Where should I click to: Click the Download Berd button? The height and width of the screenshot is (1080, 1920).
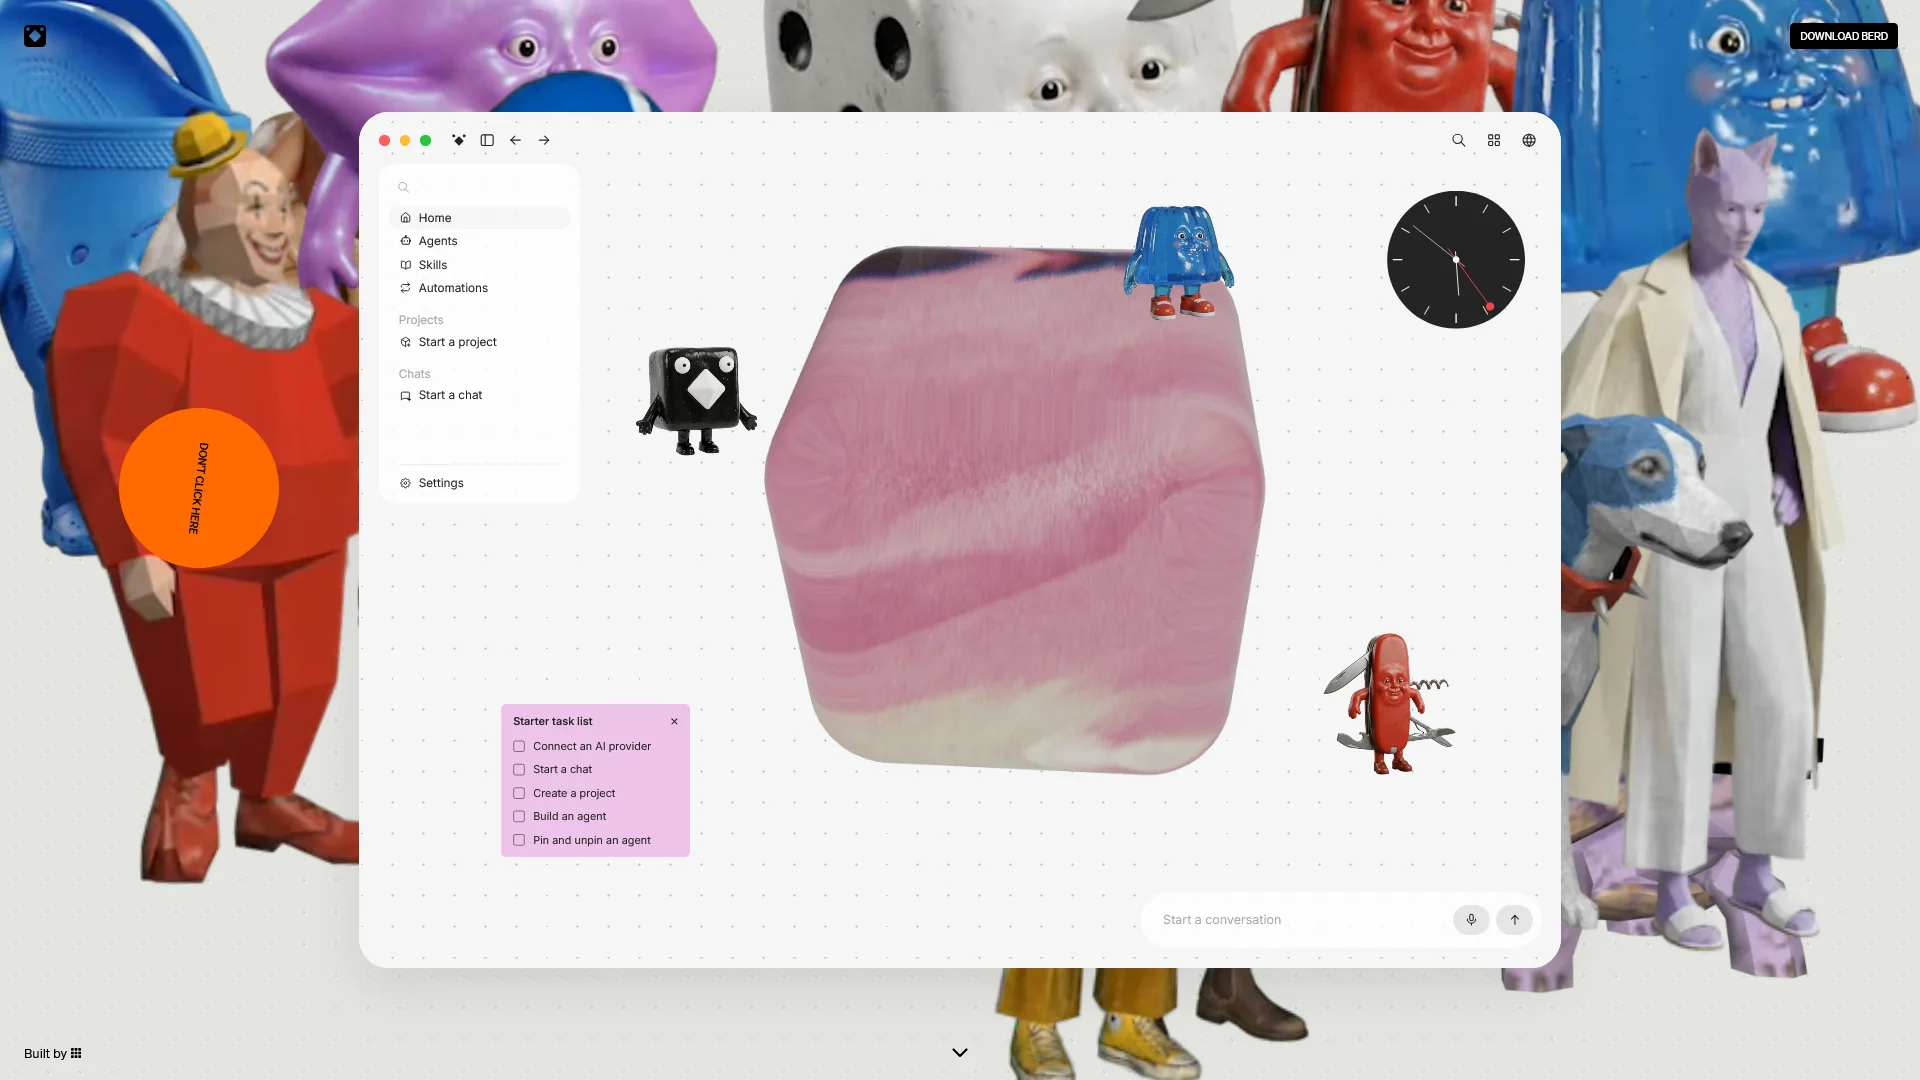[1843, 36]
